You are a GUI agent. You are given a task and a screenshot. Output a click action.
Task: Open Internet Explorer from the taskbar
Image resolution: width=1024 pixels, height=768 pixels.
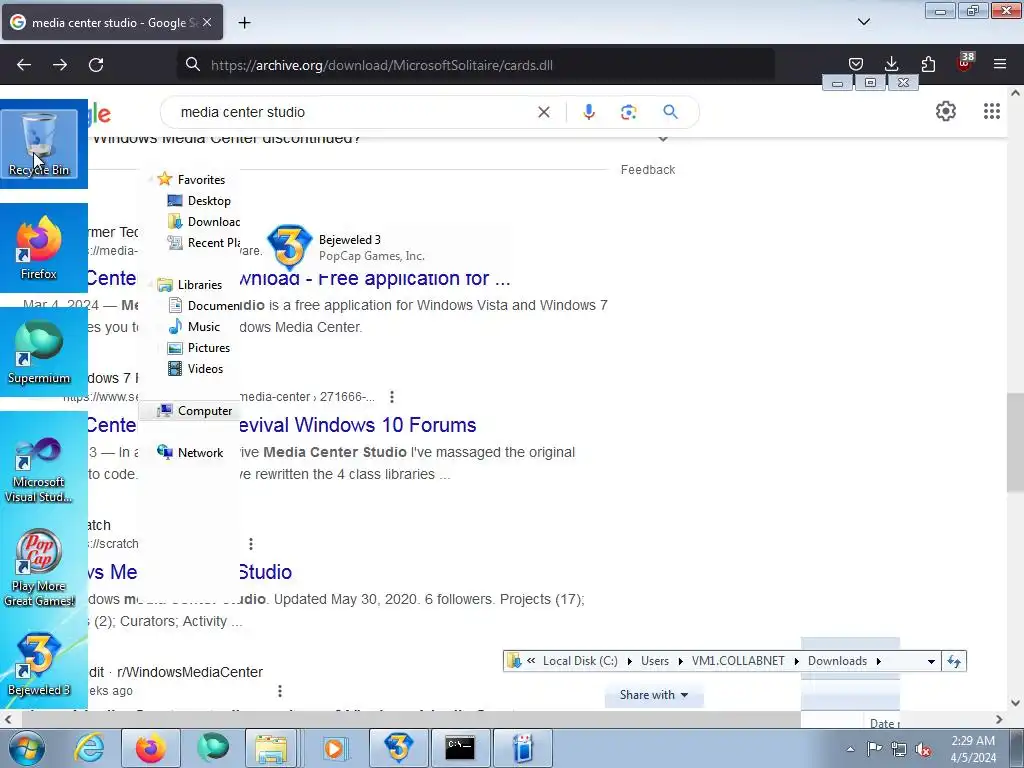point(89,748)
